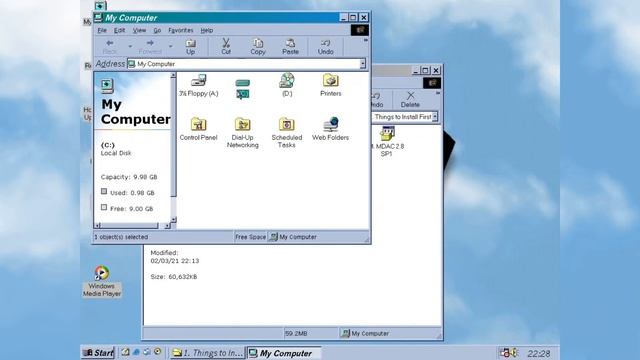This screenshot has width=640, height=360.
Task: Show more toolbar buttons chevron in My Computer
Action: [366, 40]
